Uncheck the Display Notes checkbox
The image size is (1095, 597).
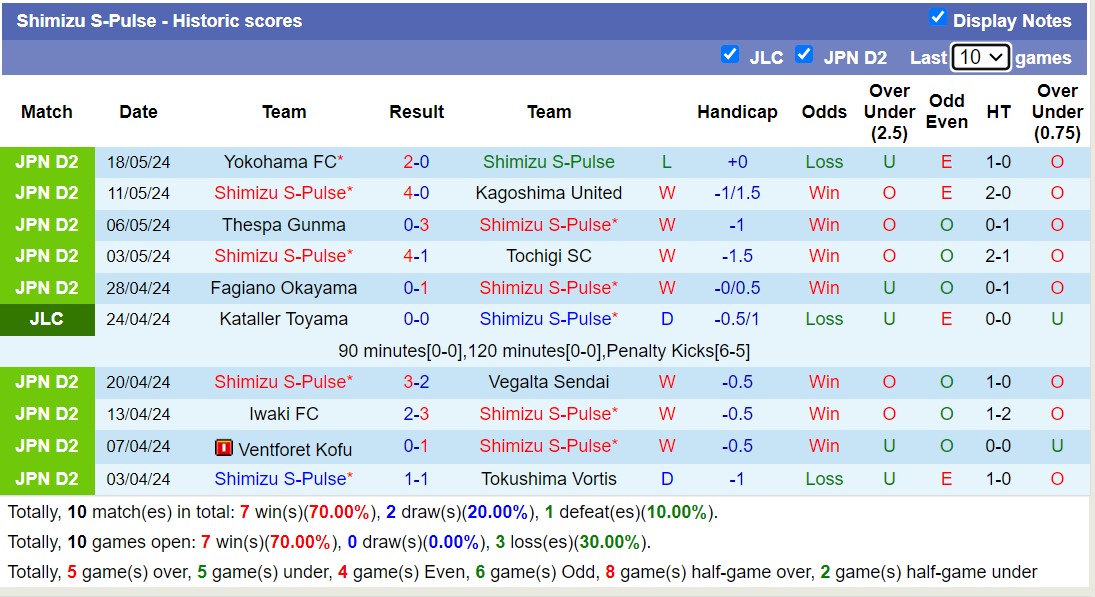[937, 17]
